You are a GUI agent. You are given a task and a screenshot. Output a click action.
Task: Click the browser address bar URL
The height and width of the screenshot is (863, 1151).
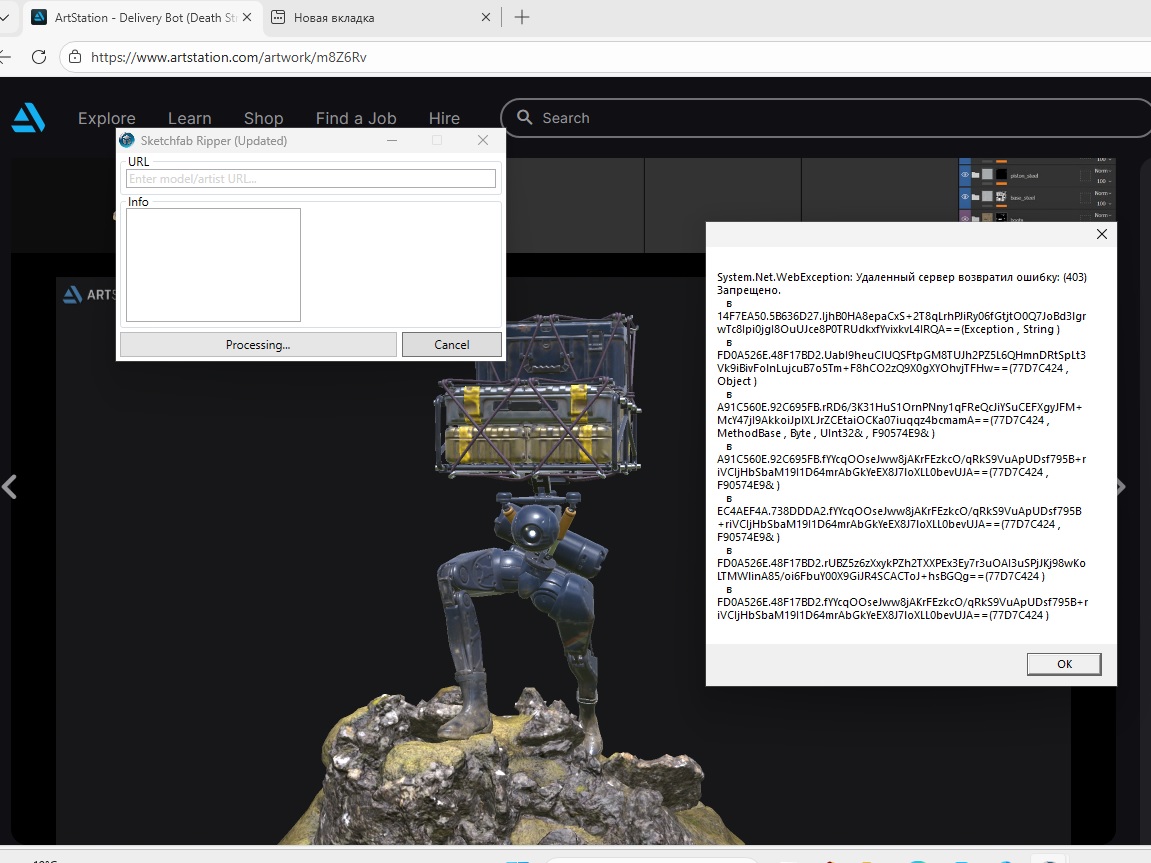coord(228,57)
